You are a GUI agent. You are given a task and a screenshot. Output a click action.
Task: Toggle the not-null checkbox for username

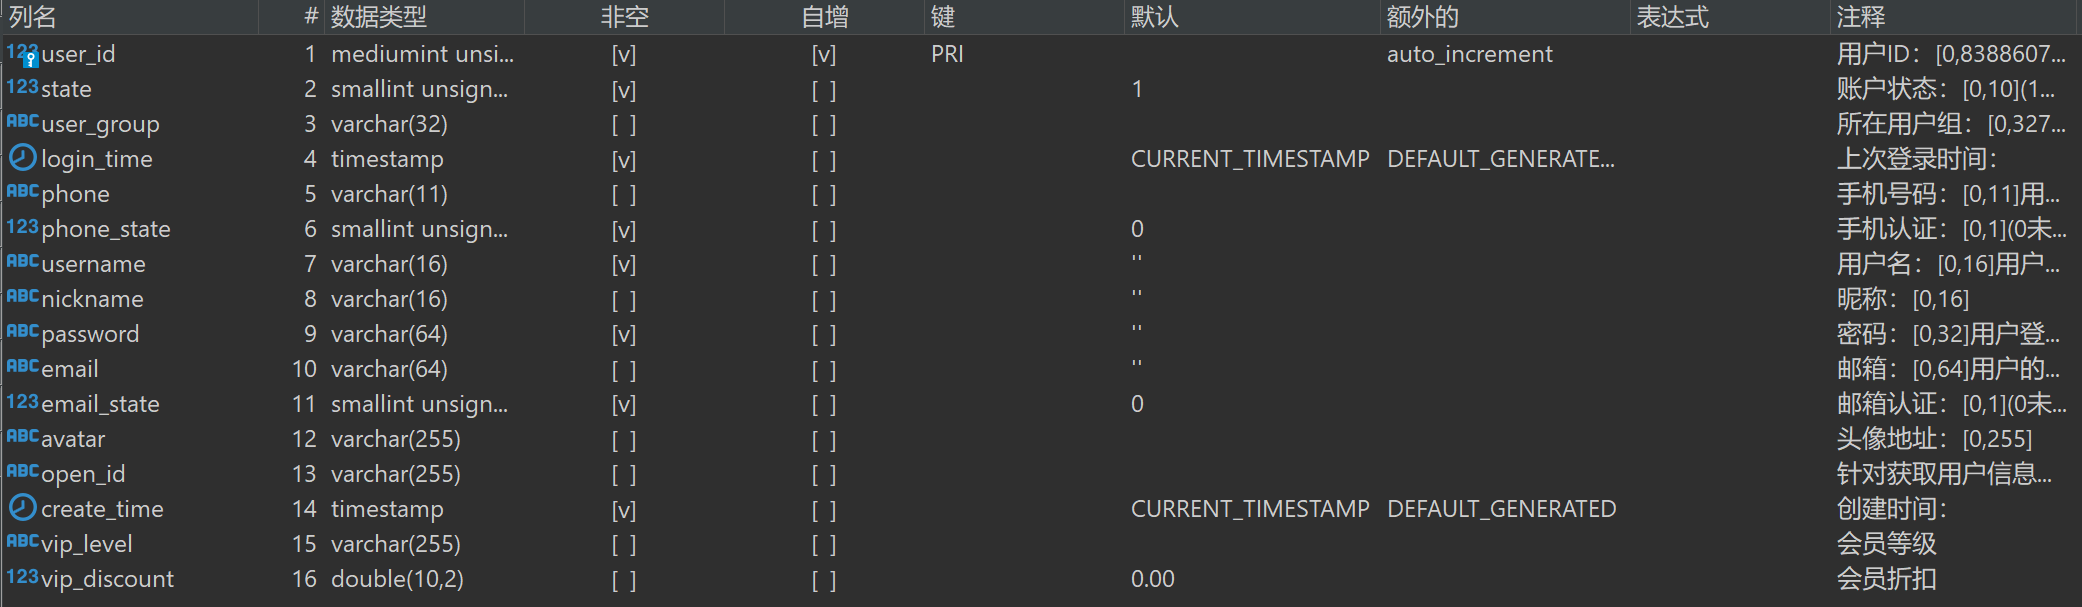pos(624,265)
